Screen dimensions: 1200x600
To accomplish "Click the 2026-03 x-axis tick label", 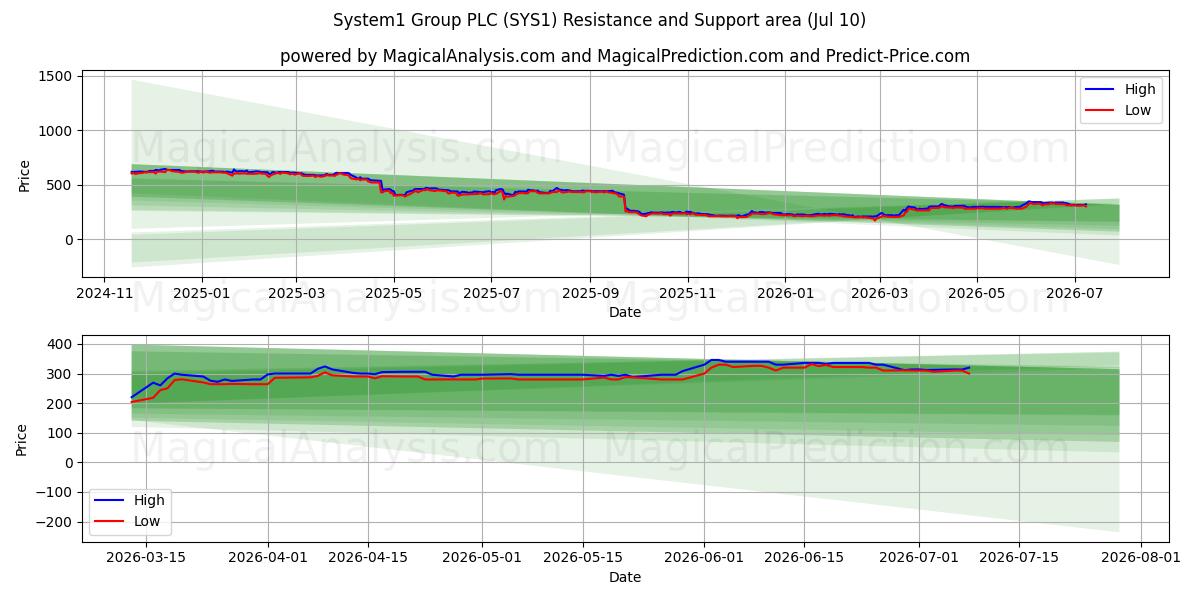I will pos(879,294).
